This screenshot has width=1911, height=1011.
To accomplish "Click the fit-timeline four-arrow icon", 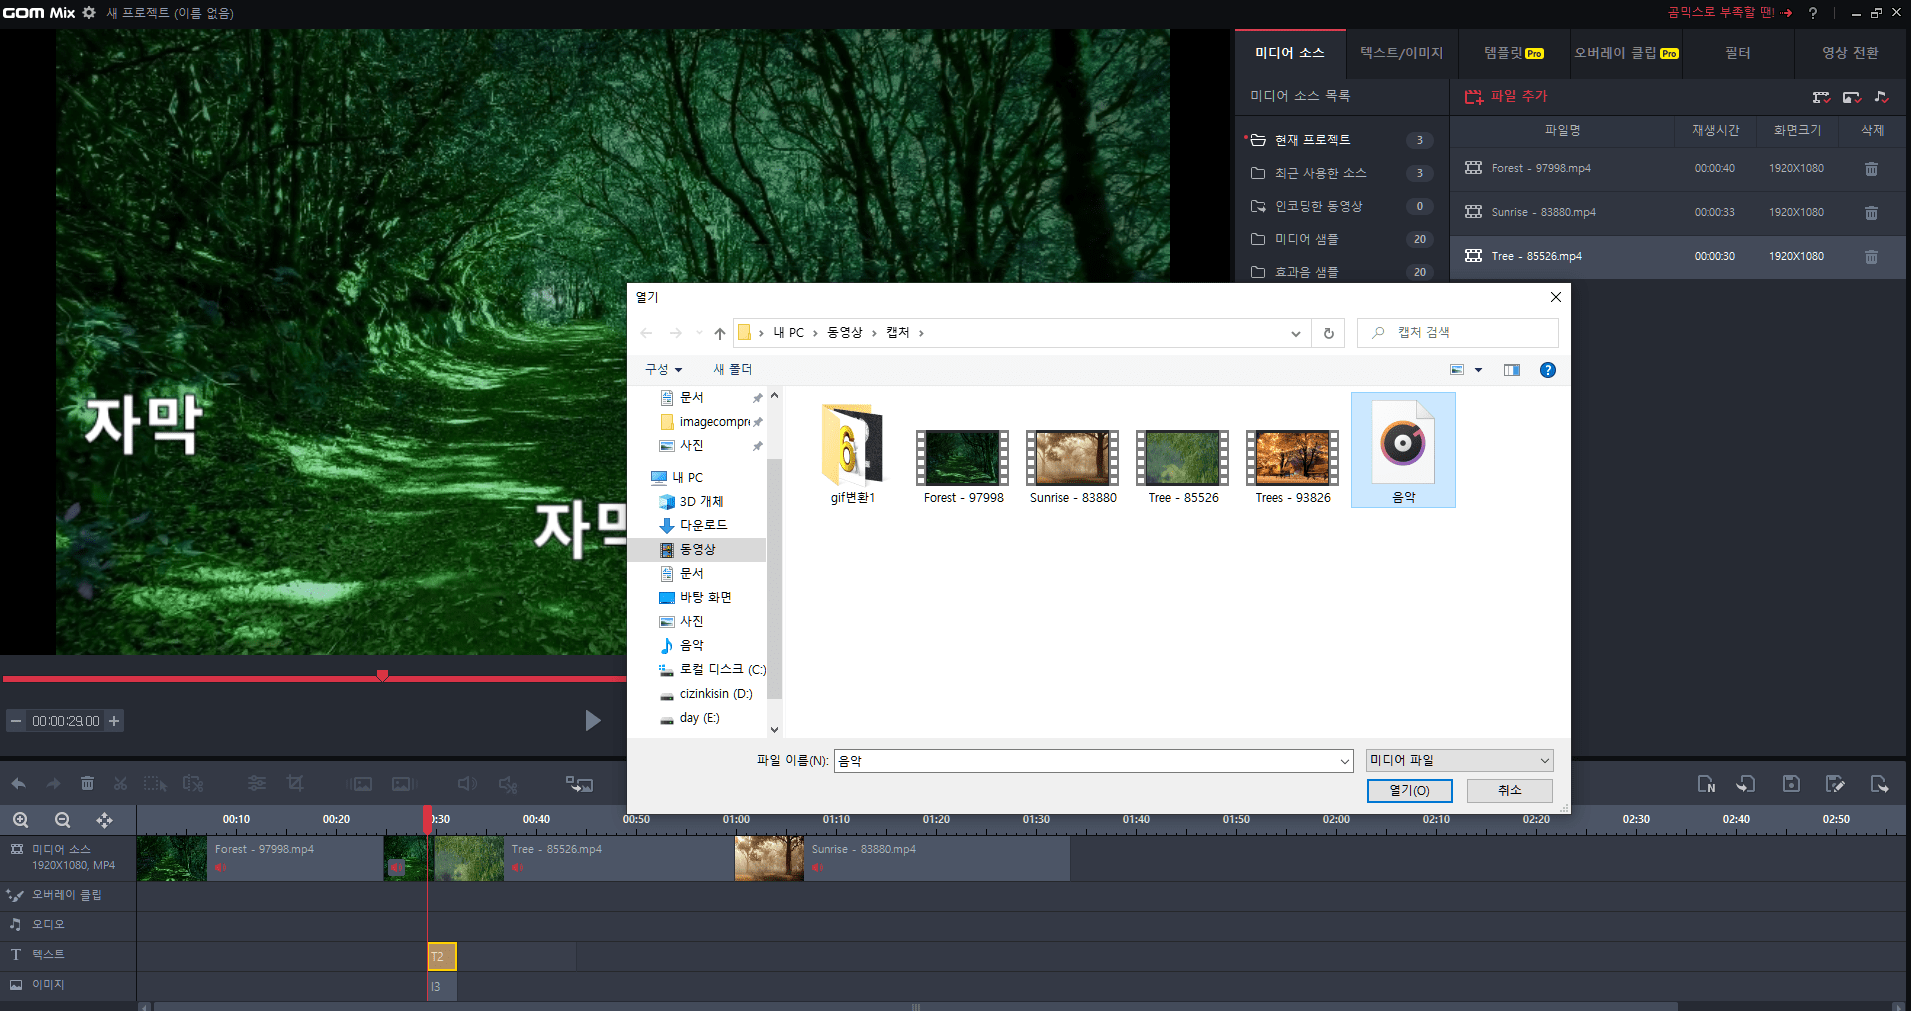I will pyautogui.click(x=104, y=820).
